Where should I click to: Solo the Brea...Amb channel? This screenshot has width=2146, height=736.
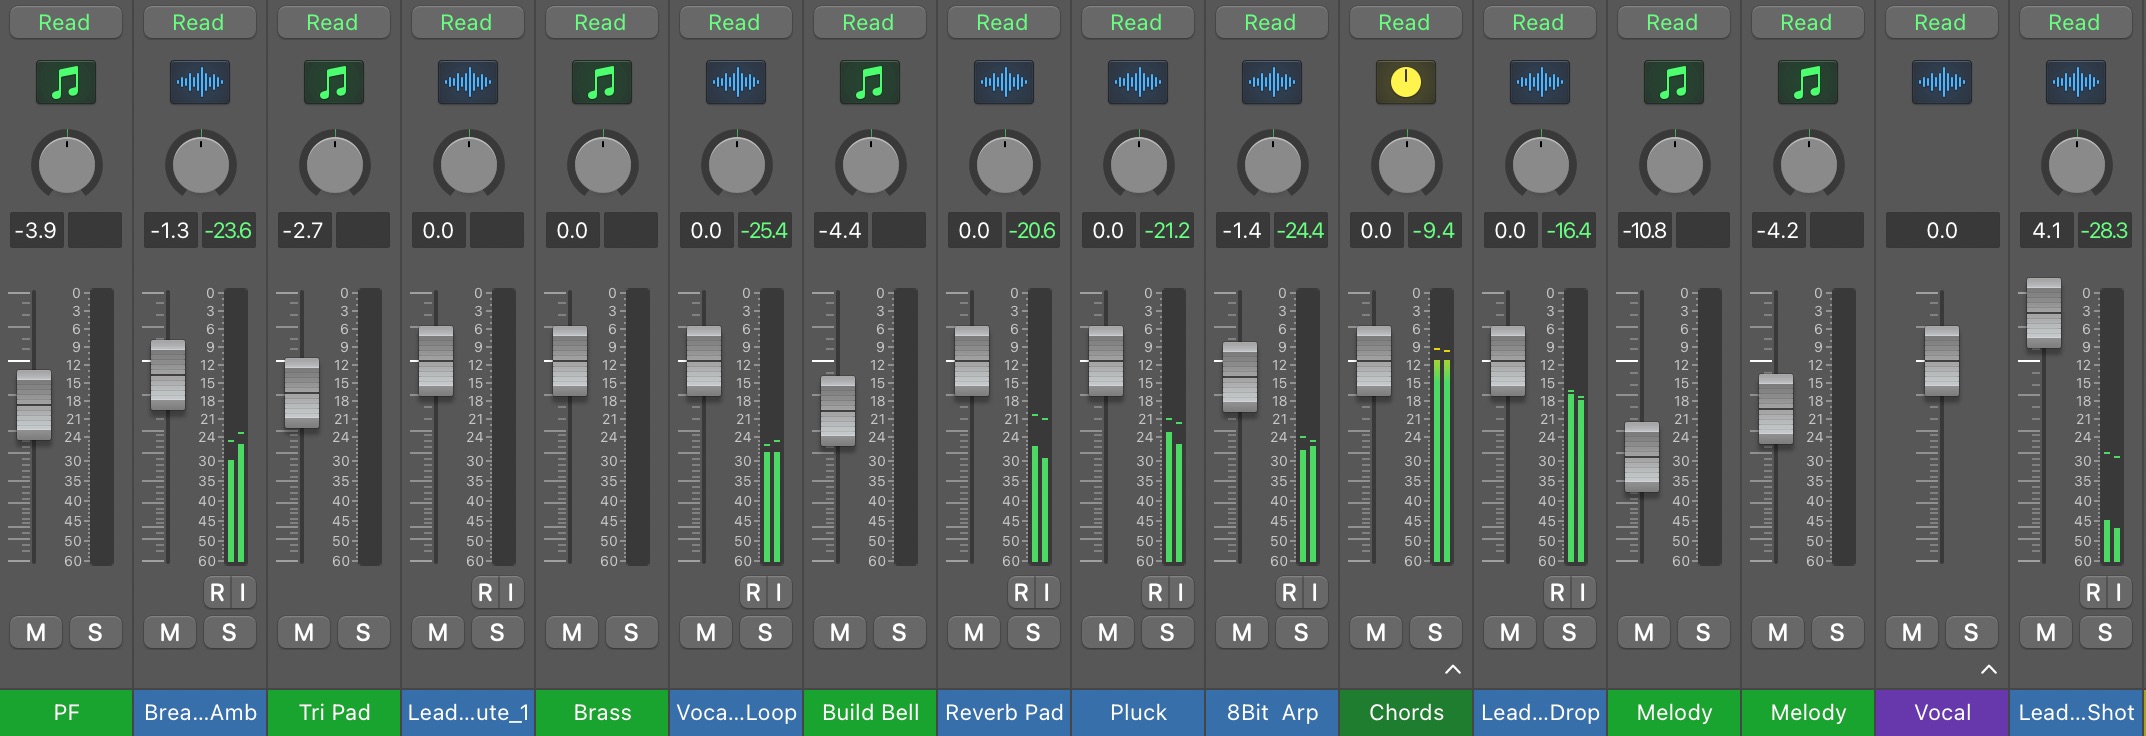click(x=229, y=632)
